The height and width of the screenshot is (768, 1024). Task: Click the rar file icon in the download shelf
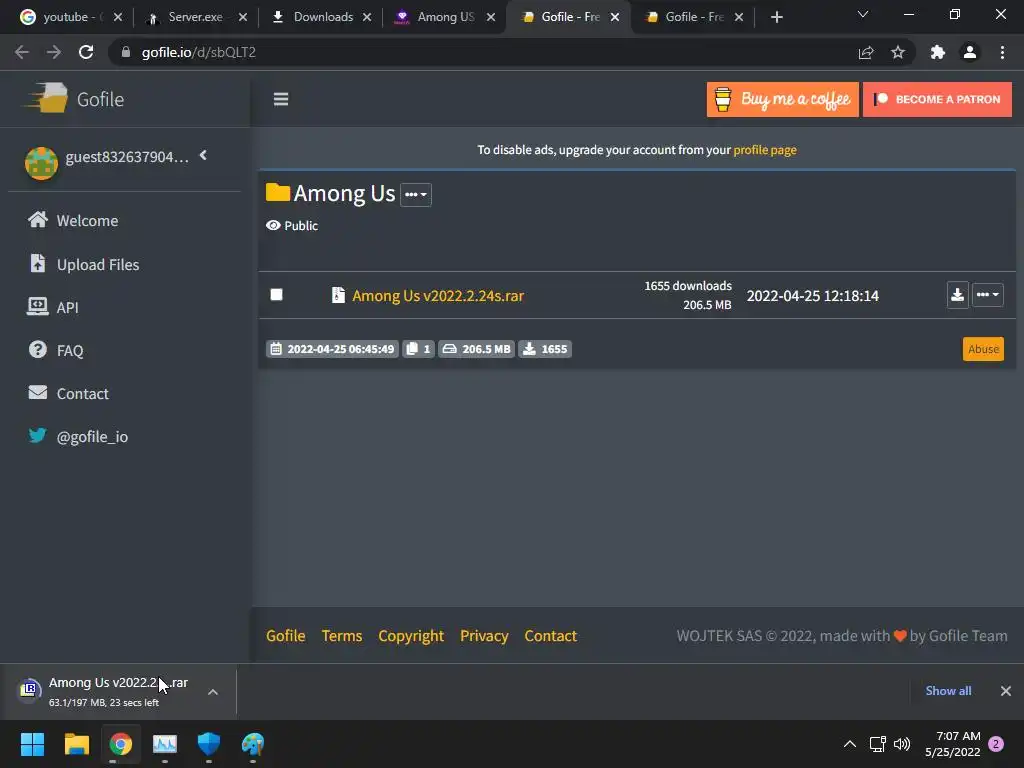click(x=29, y=690)
